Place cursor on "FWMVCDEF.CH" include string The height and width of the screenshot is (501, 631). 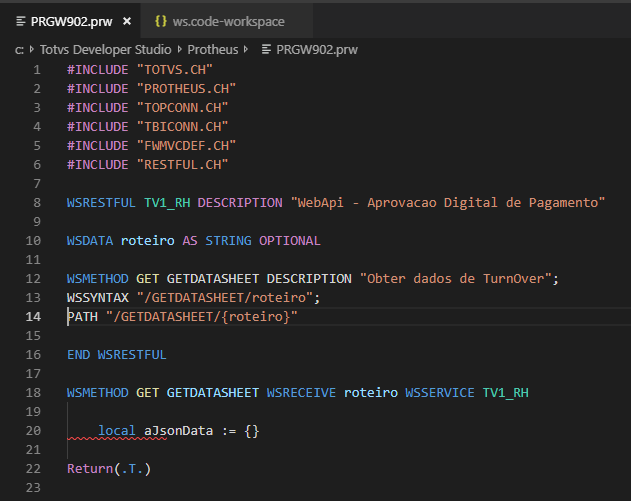tap(186, 145)
